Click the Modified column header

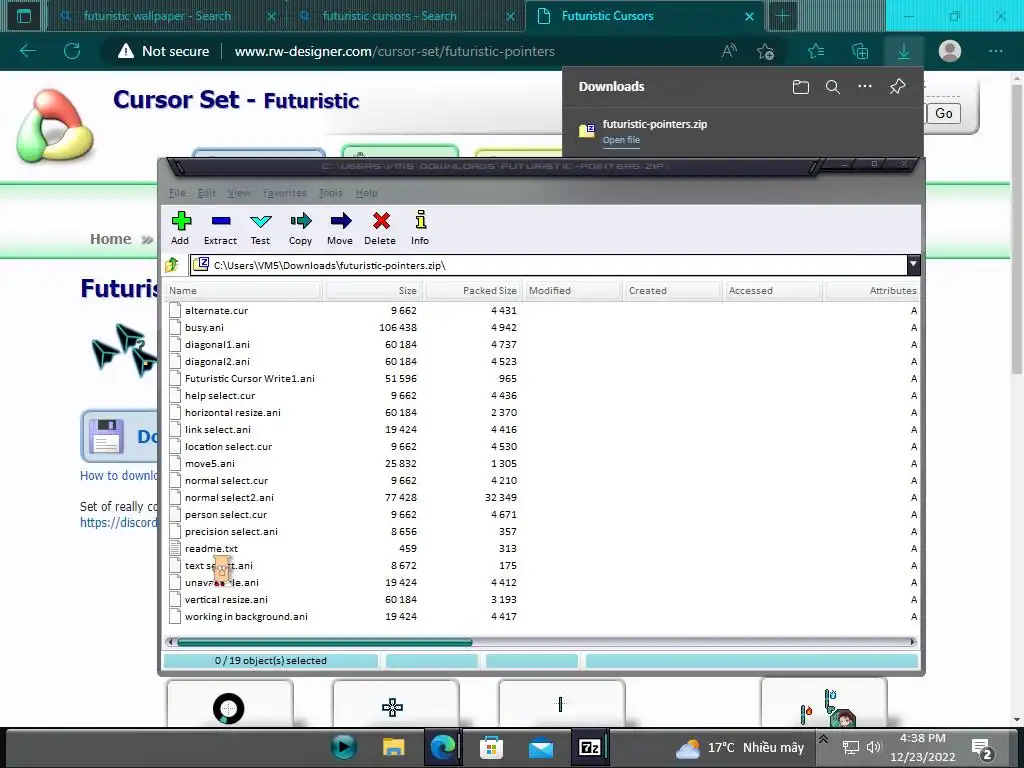click(x=571, y=291)
